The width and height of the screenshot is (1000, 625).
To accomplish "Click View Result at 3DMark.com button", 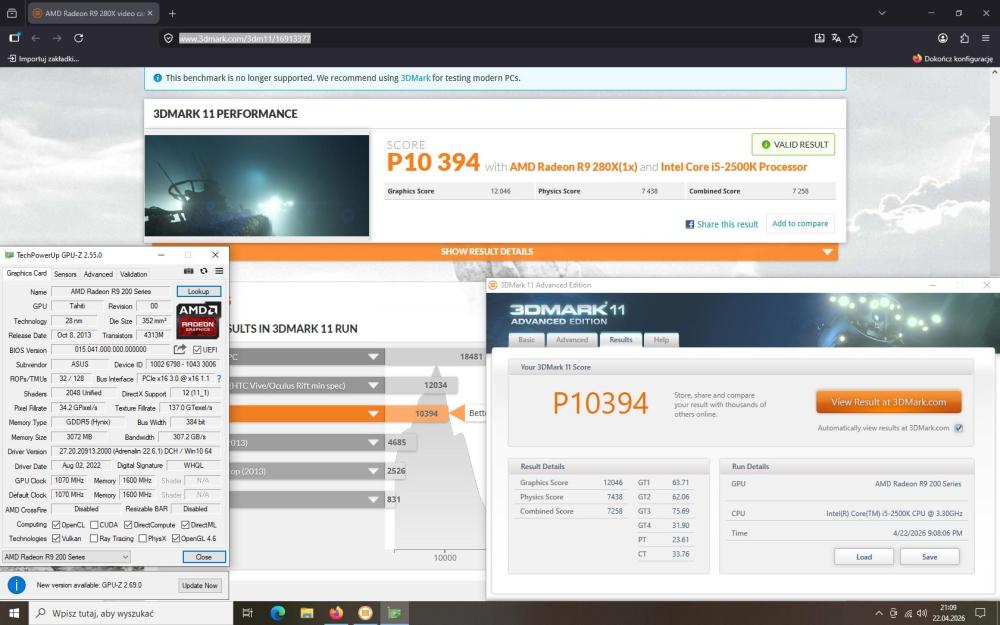I will [x=888, y=402].
